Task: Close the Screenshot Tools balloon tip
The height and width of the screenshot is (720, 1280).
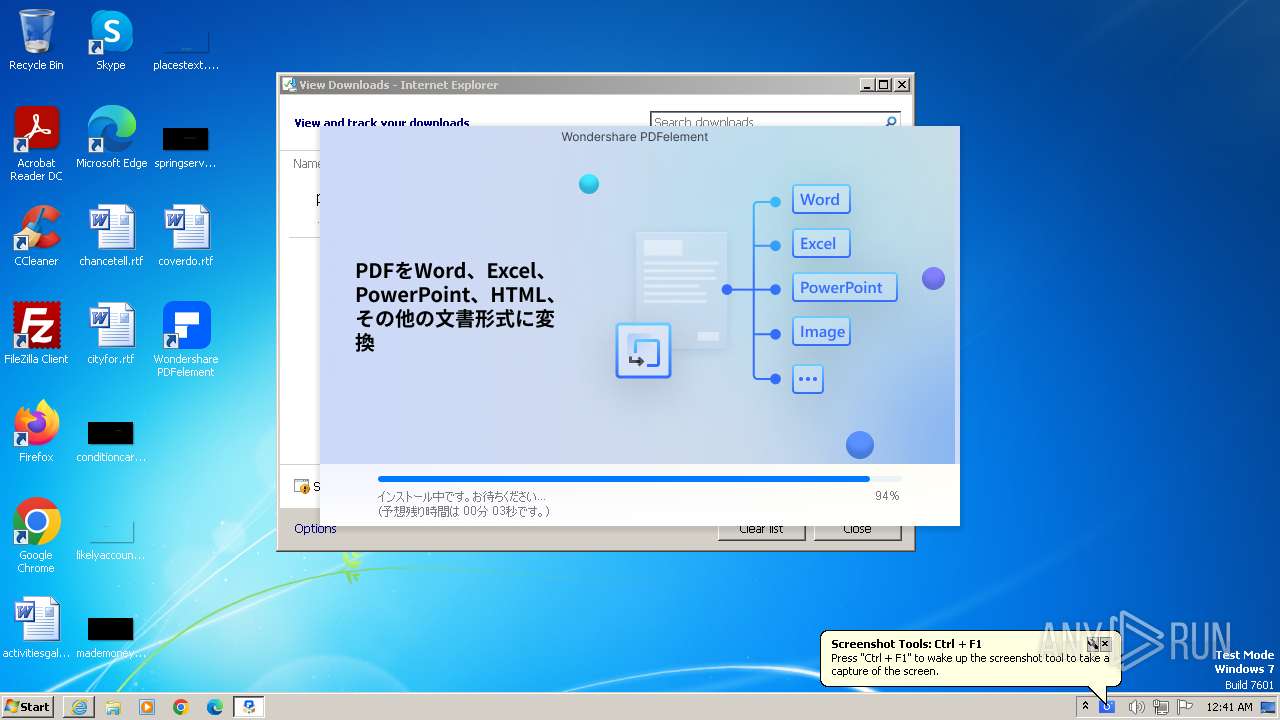Action: click(1105, 644)
